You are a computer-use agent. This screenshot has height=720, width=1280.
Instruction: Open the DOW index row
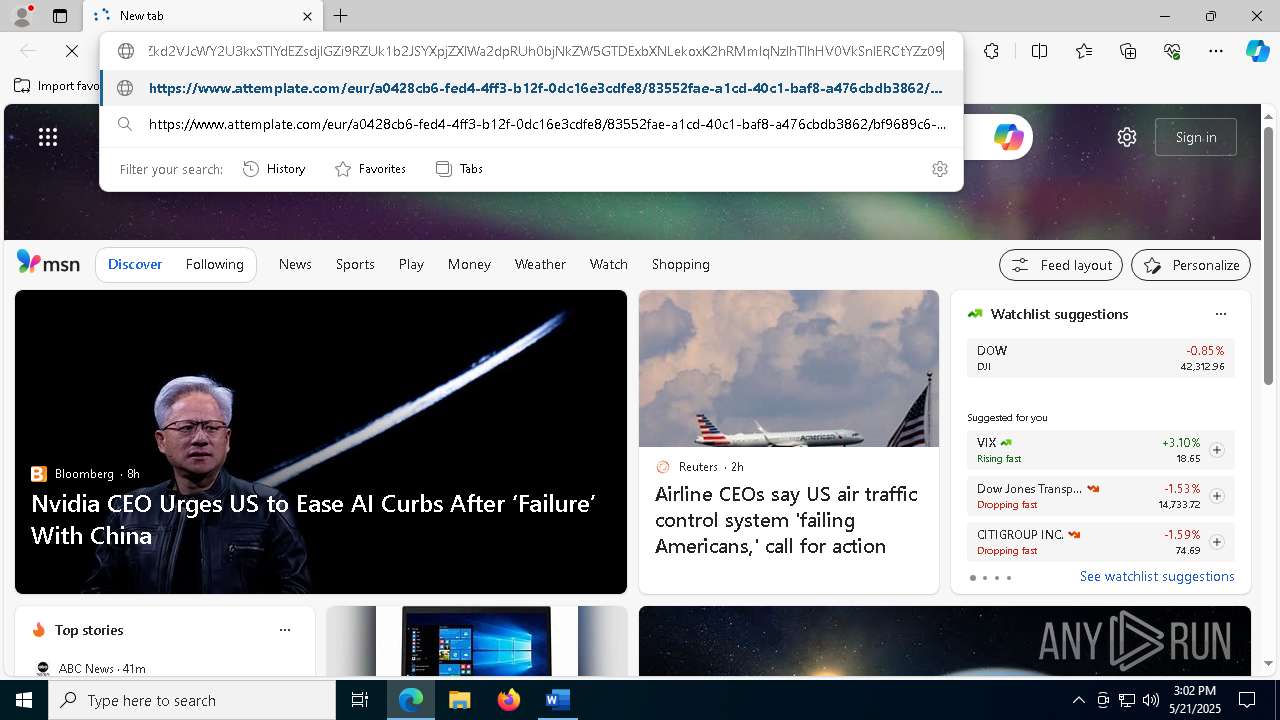[1100, 358]
